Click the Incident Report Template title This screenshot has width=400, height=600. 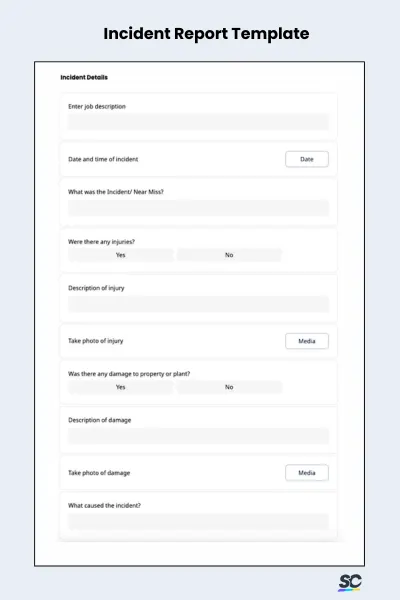tap(206, 34)
